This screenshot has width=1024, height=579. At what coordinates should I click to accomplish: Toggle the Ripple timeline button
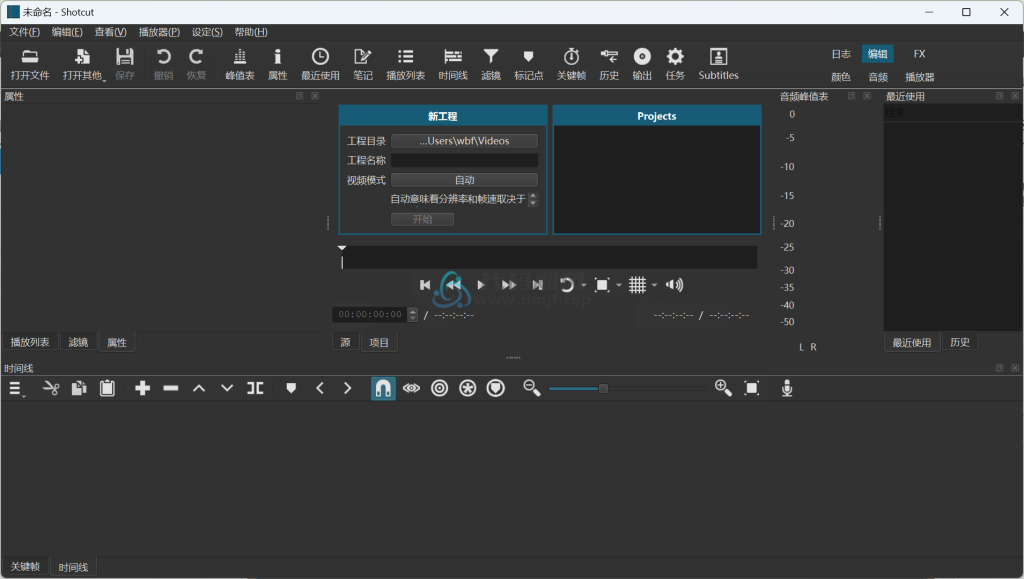pos(440,388)
